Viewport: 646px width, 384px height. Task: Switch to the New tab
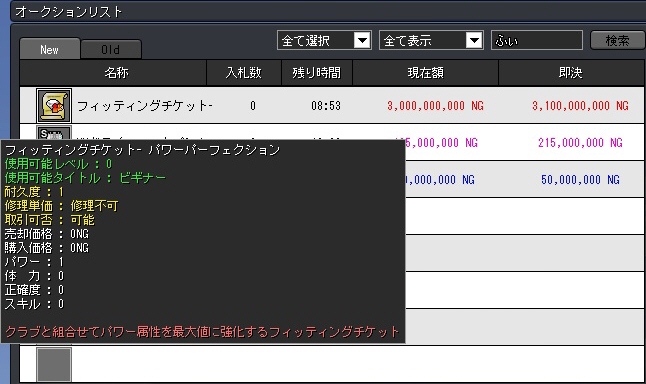tap(49, 49)
